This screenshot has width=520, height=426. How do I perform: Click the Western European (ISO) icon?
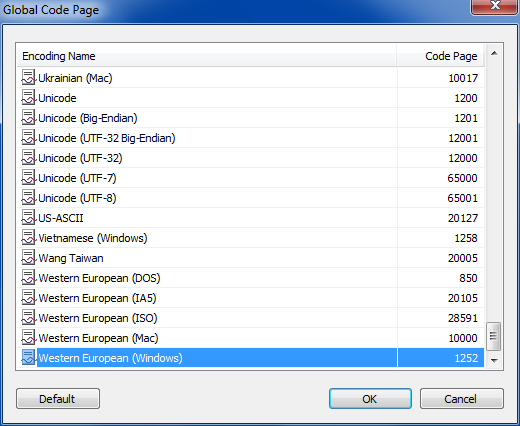point(29,318)
